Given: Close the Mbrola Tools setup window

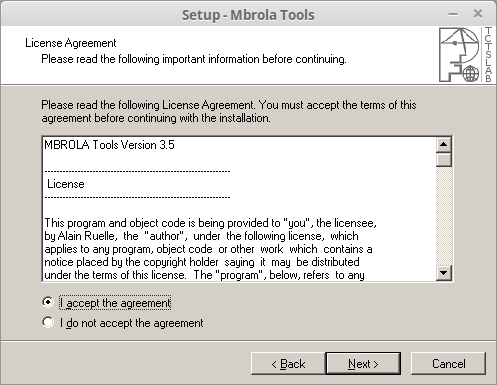Looking at the screenshot, I should coord(478,14).
